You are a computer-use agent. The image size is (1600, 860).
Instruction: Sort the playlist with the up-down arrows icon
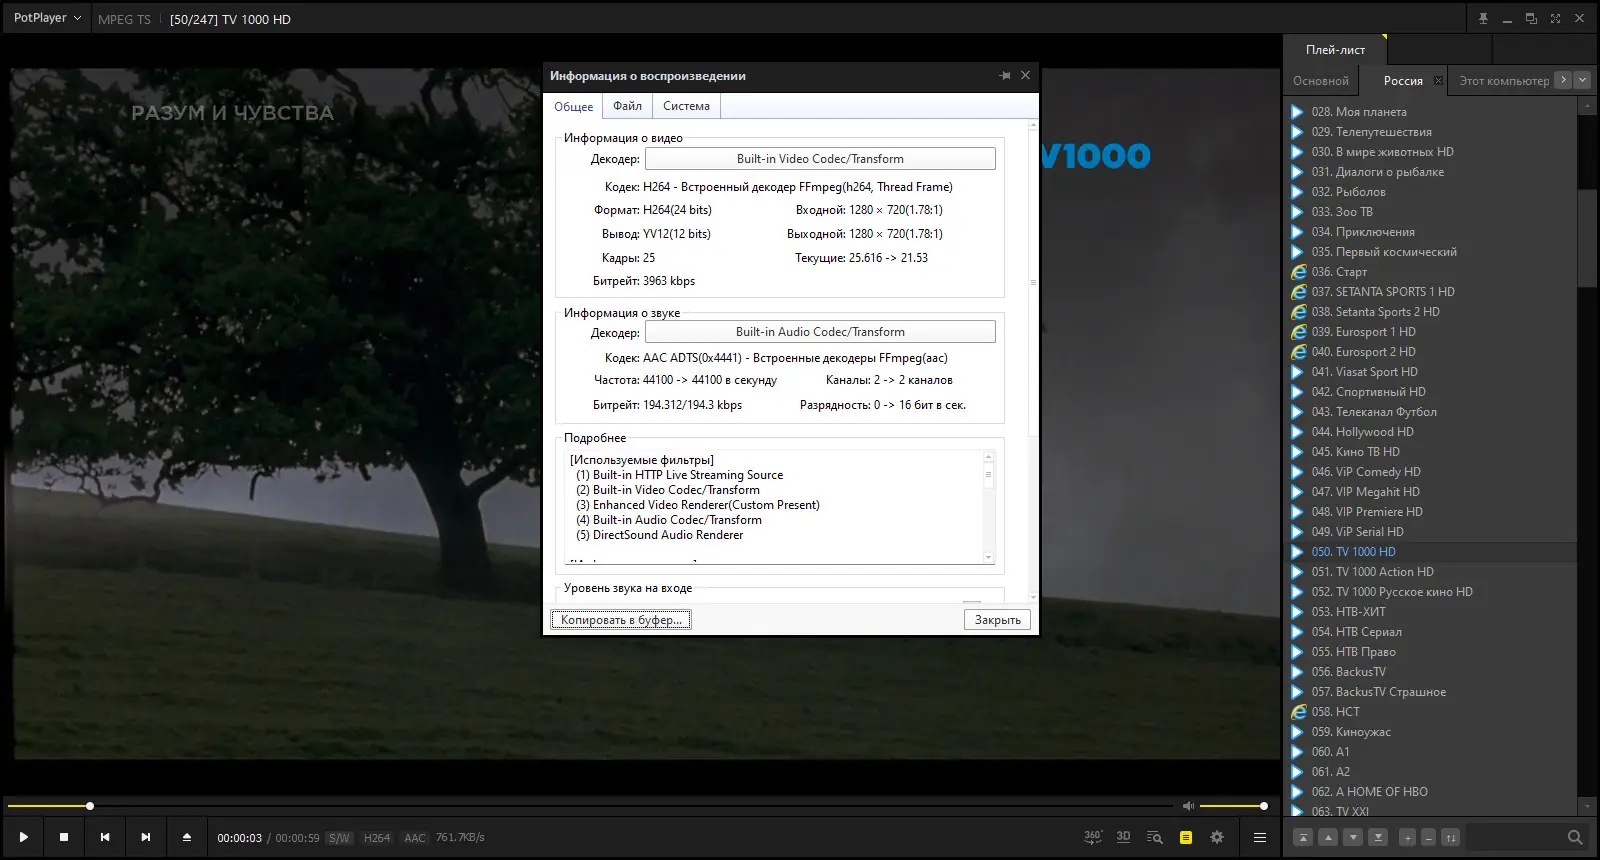tap(1450, 837)
